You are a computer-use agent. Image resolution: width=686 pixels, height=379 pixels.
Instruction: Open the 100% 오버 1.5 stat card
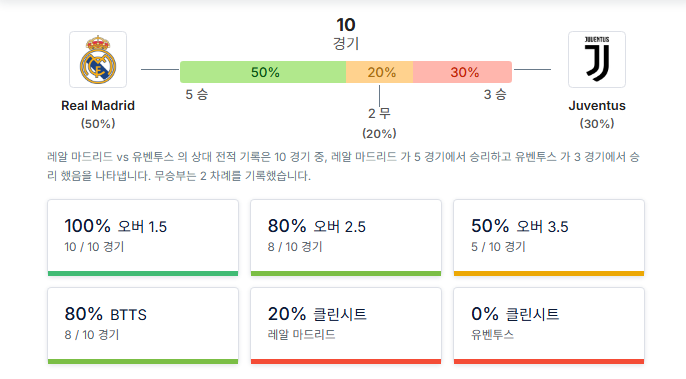tap(143, 238)
